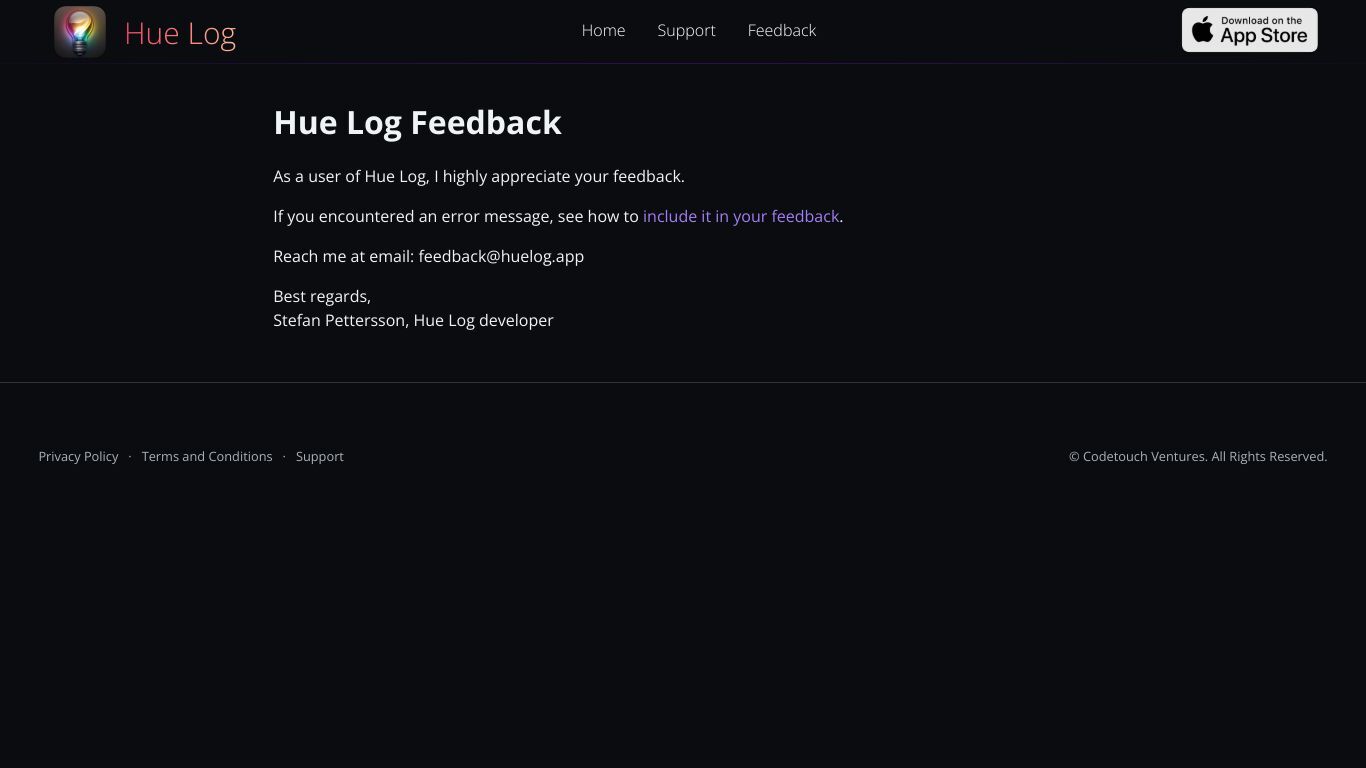This screenshot has width=1366, height=768.
Task: Click the "Best regards," line
Action: [x=322, y=296]
